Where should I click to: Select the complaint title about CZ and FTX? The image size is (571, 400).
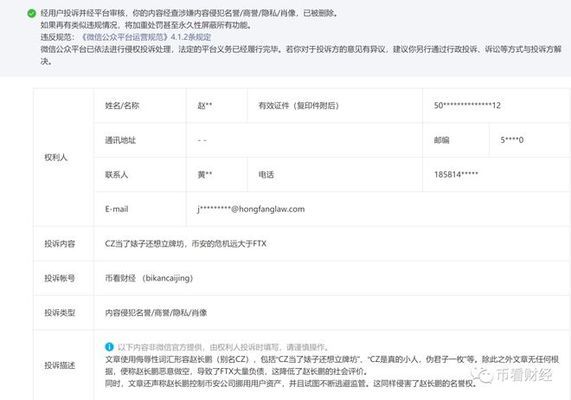pyautogui.click(x=185, y=244)
